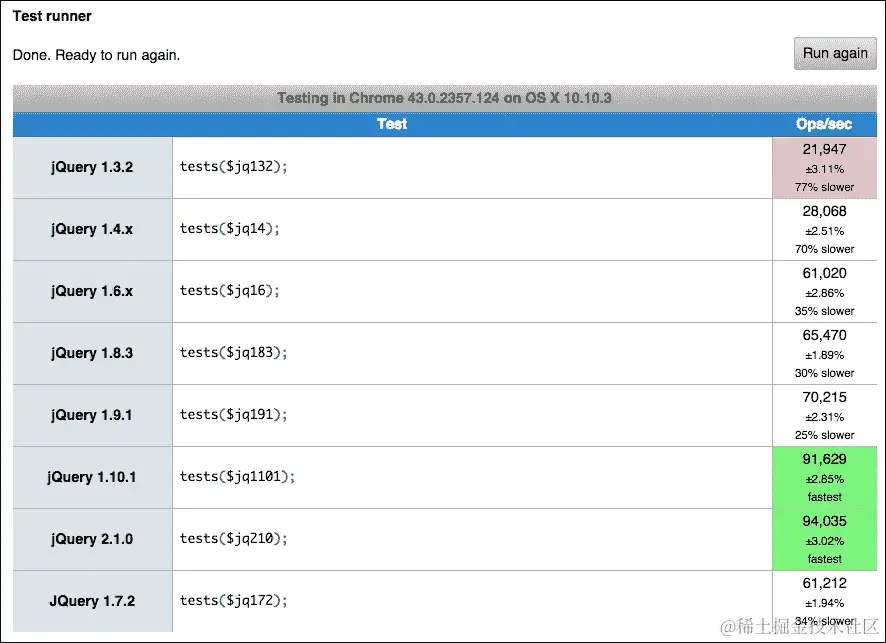Select the jQuery 1.10.1 row label

(92, 477)
